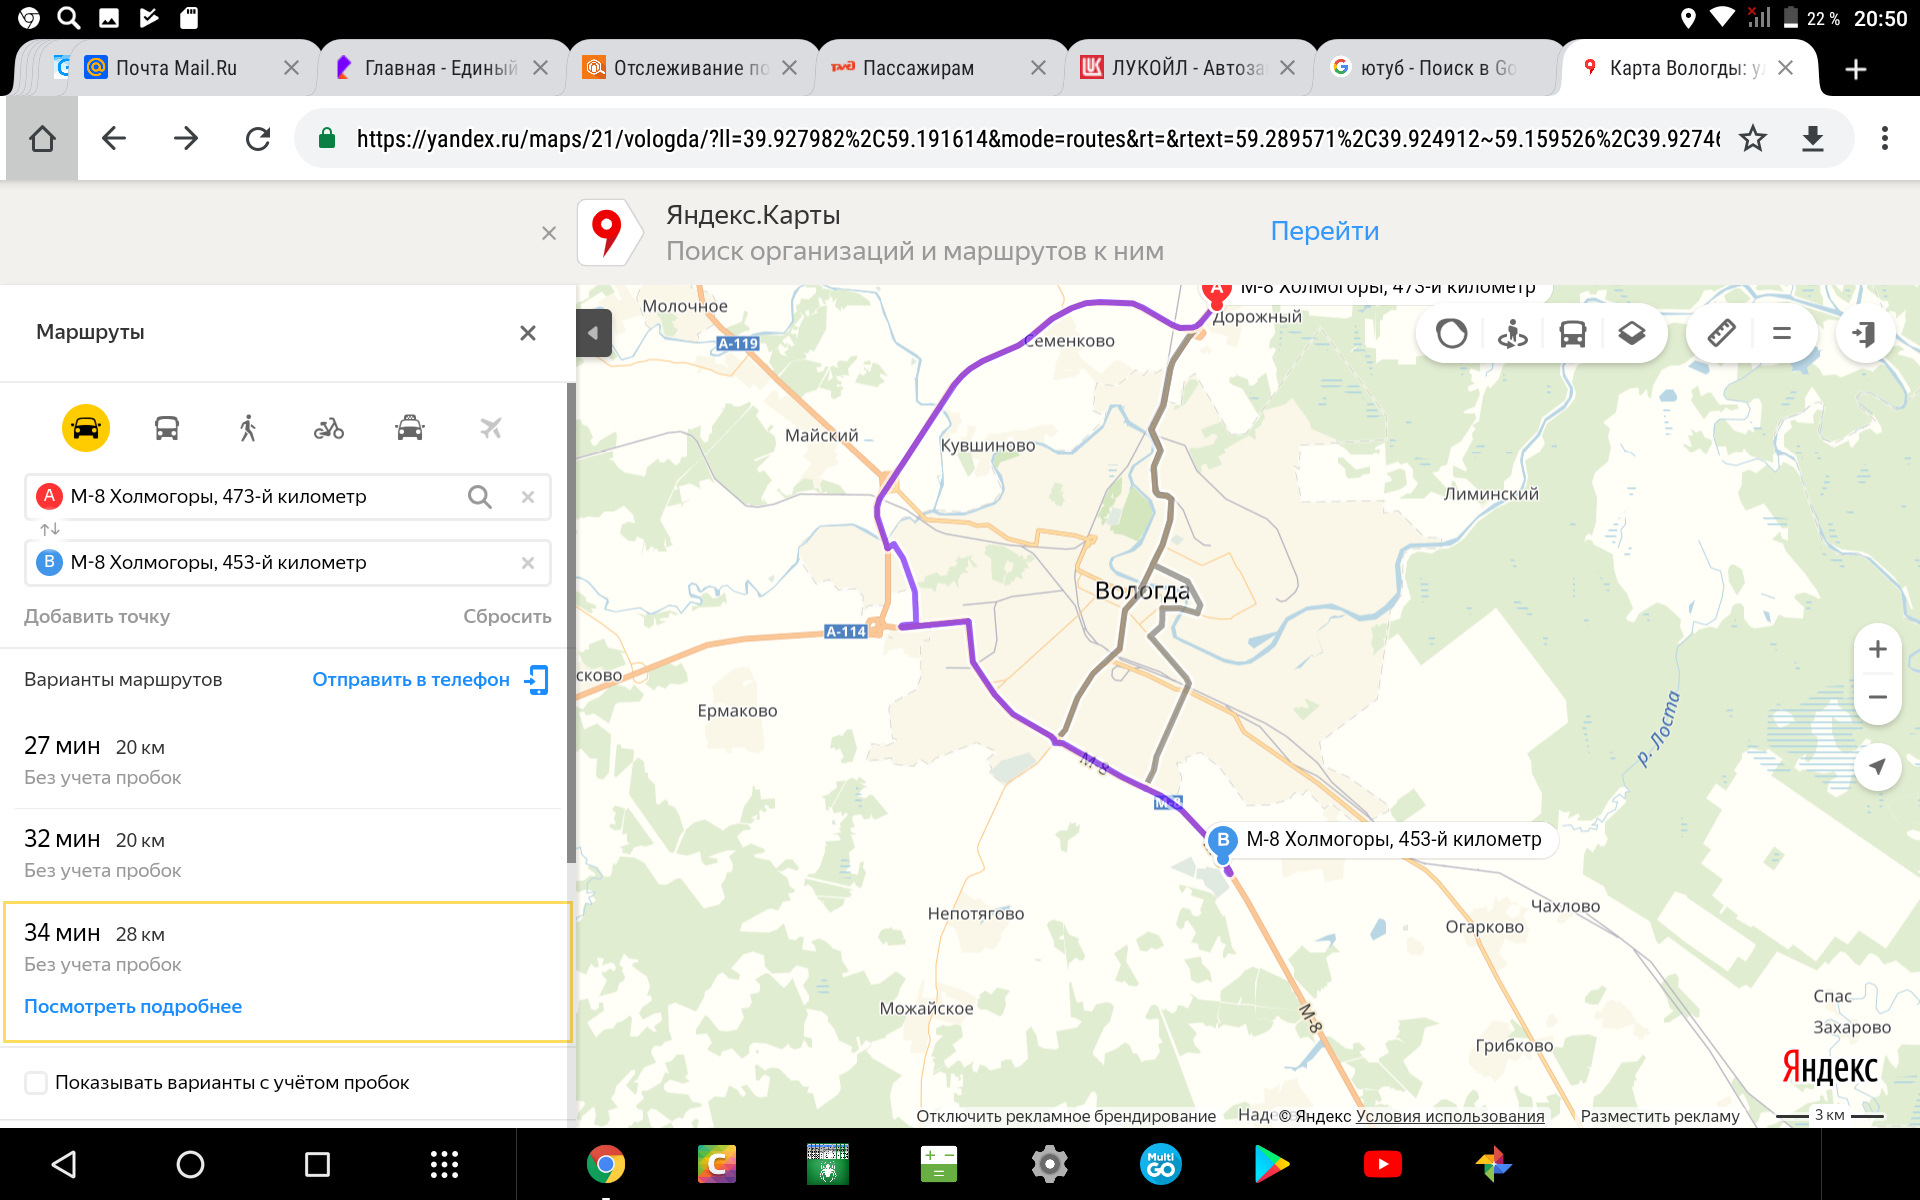
Task: Select bus public transport route mode
Action: pos(167,428)
